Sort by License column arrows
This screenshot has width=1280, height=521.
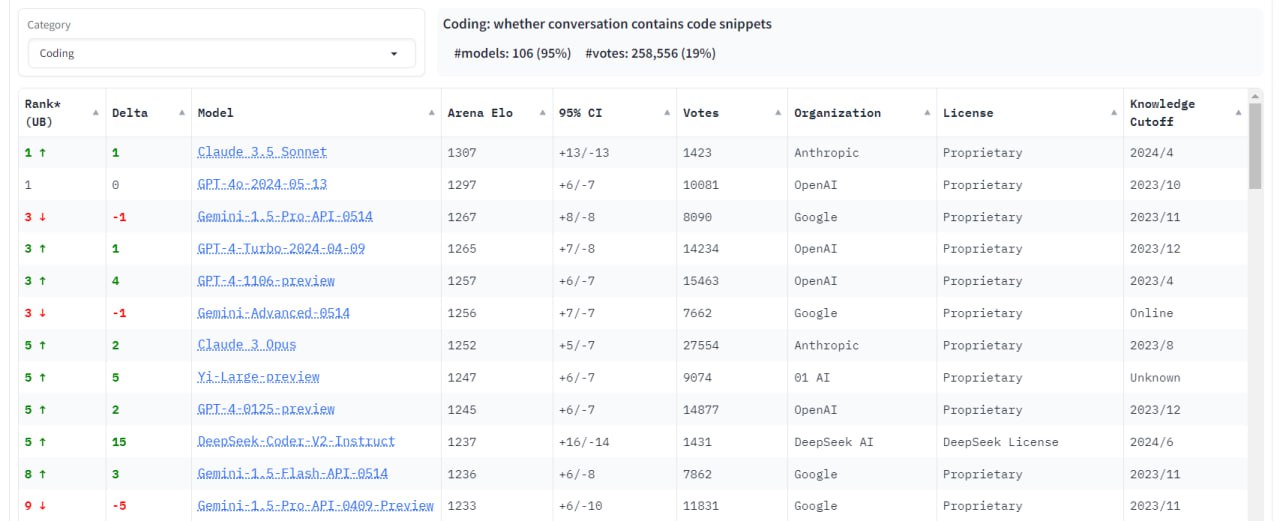[x=1114, y=113]
